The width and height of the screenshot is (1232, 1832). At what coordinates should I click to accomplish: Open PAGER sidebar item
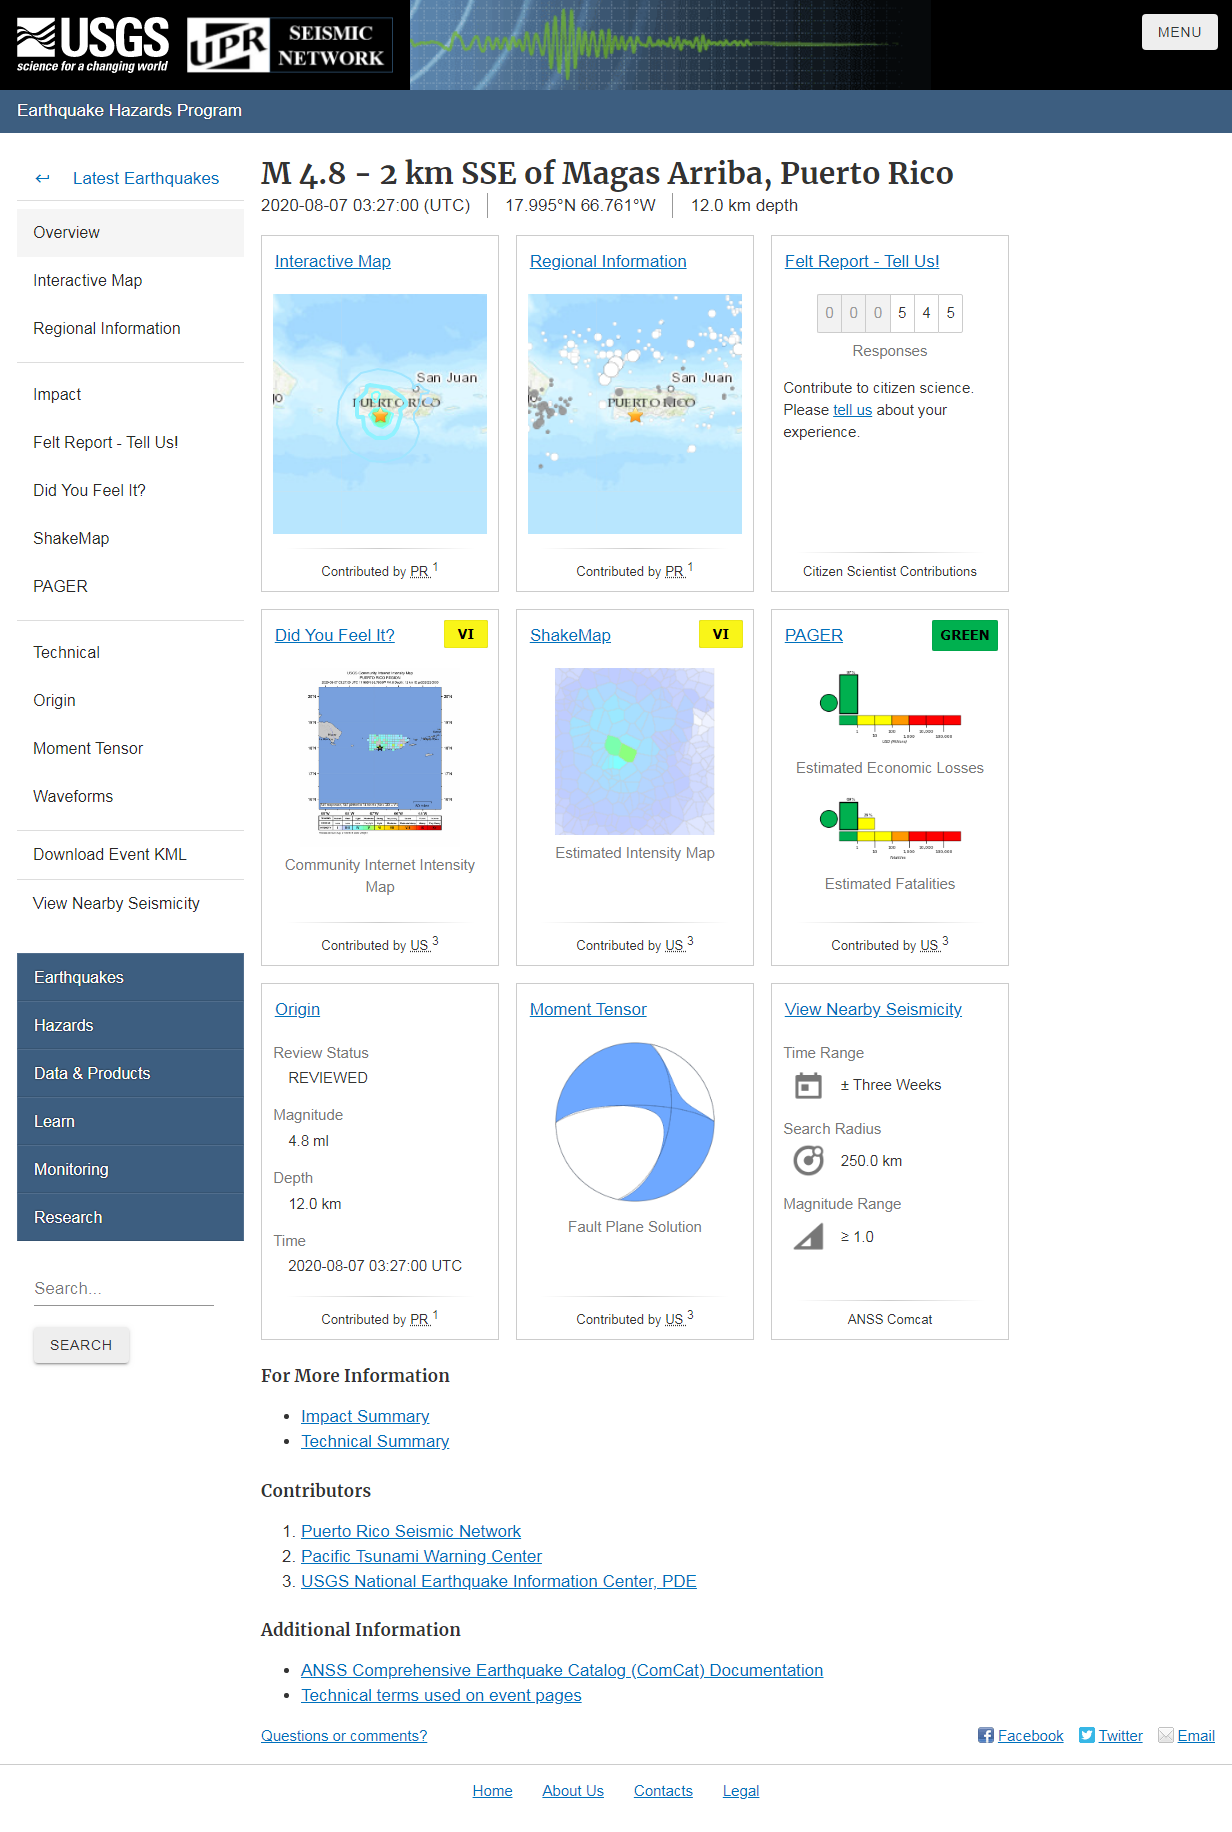[130, 586]
